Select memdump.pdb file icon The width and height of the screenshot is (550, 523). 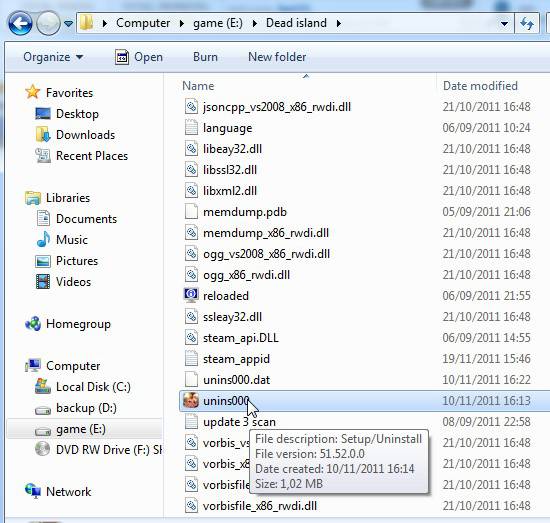coord(191,212)
